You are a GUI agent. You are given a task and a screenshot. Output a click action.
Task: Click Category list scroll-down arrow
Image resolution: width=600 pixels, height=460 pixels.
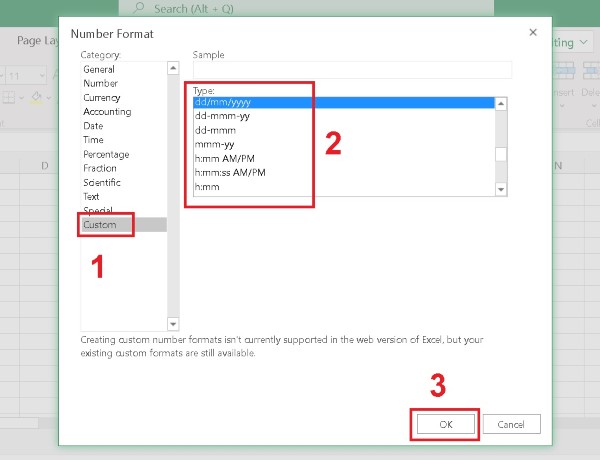pyautogui.click(x=172, y=323)
